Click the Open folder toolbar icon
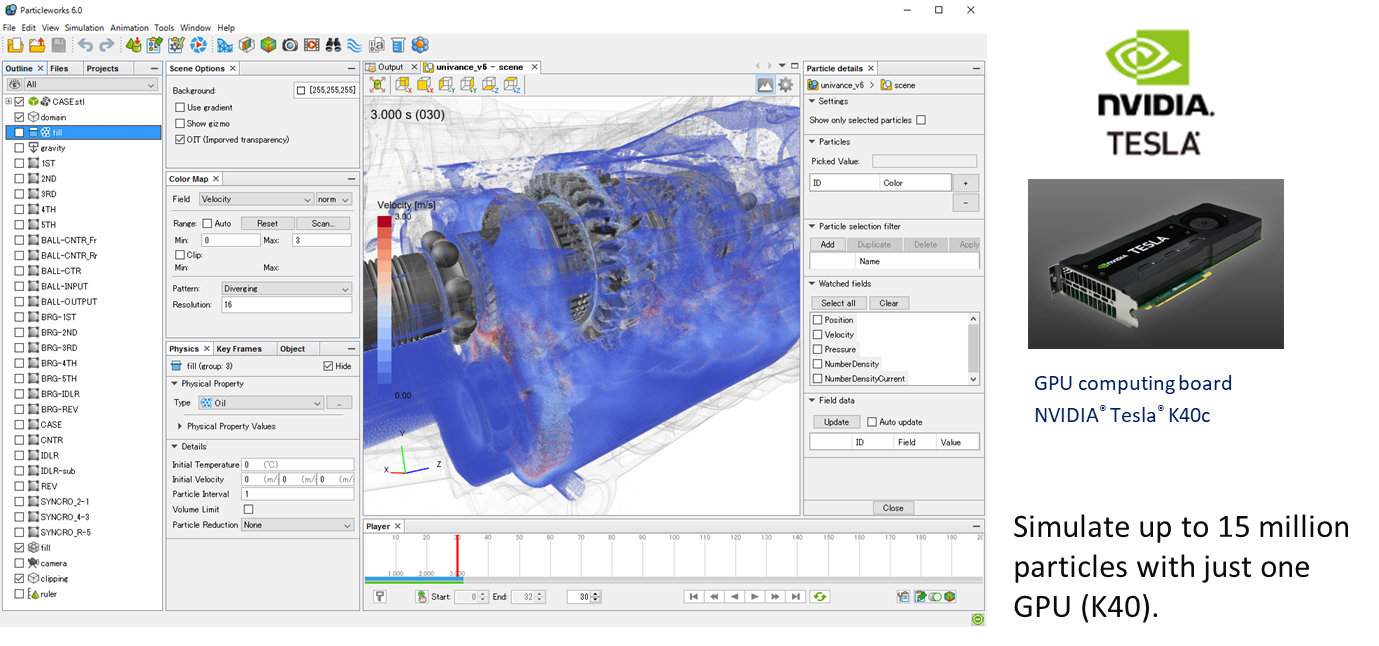This screenshot has height=646, width=1379. pyautogui.click(x=36, y=45)
